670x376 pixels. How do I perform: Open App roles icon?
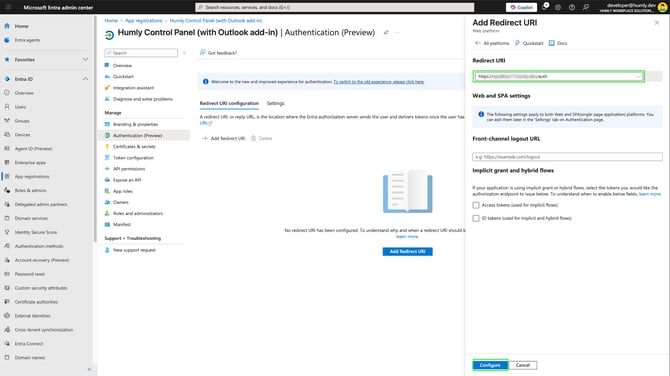(x=107, y=191)
